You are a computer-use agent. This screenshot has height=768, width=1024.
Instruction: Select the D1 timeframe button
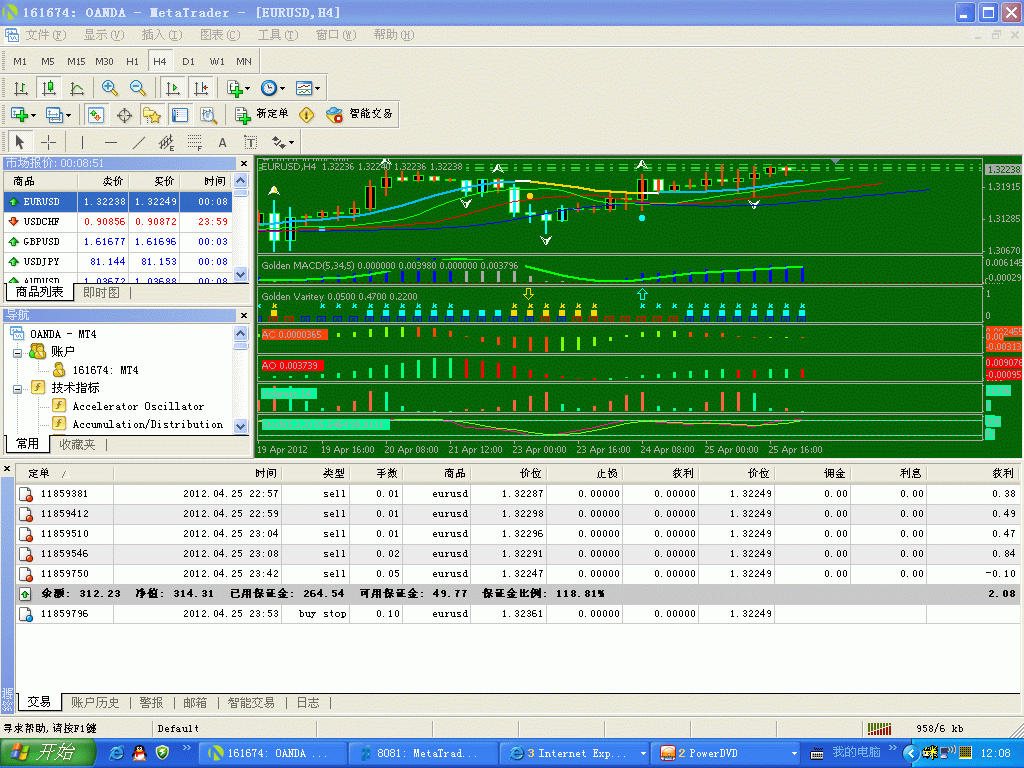pyautogui.click(x=188, y=61)
